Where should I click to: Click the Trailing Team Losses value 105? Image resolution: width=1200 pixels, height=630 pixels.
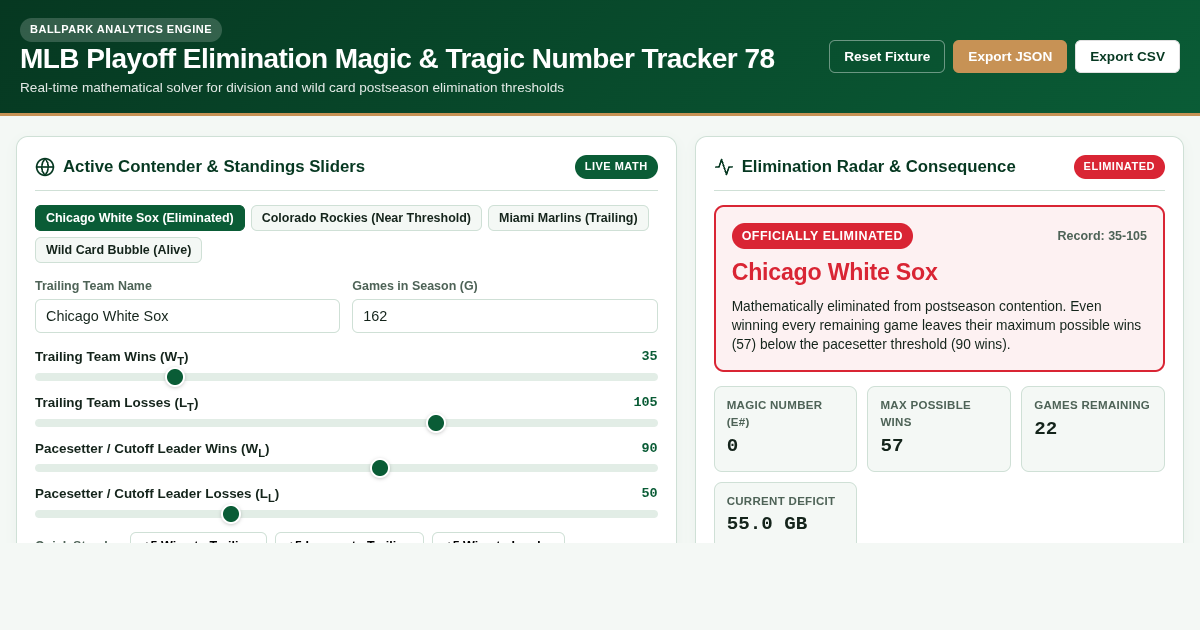pyautogui.click(x=645, y=402)
